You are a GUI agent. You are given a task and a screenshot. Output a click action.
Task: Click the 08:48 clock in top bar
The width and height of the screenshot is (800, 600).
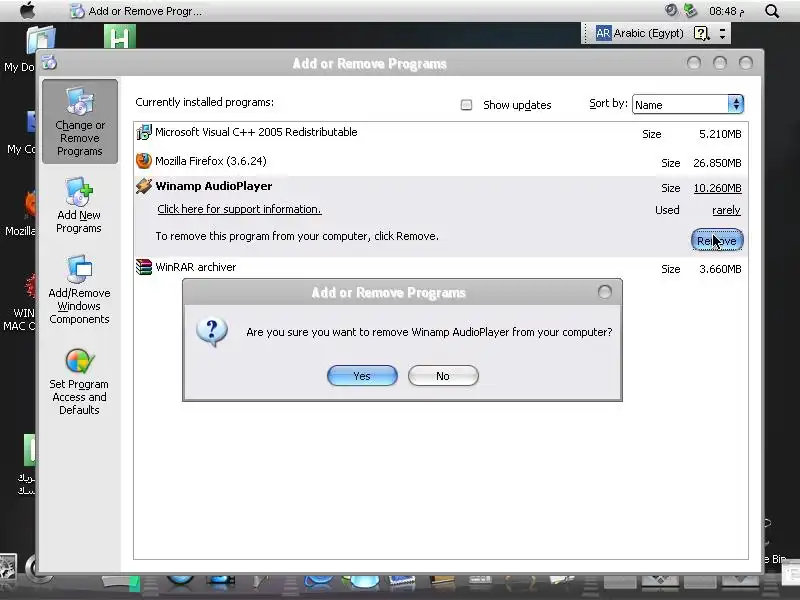[x=727, y=11]
